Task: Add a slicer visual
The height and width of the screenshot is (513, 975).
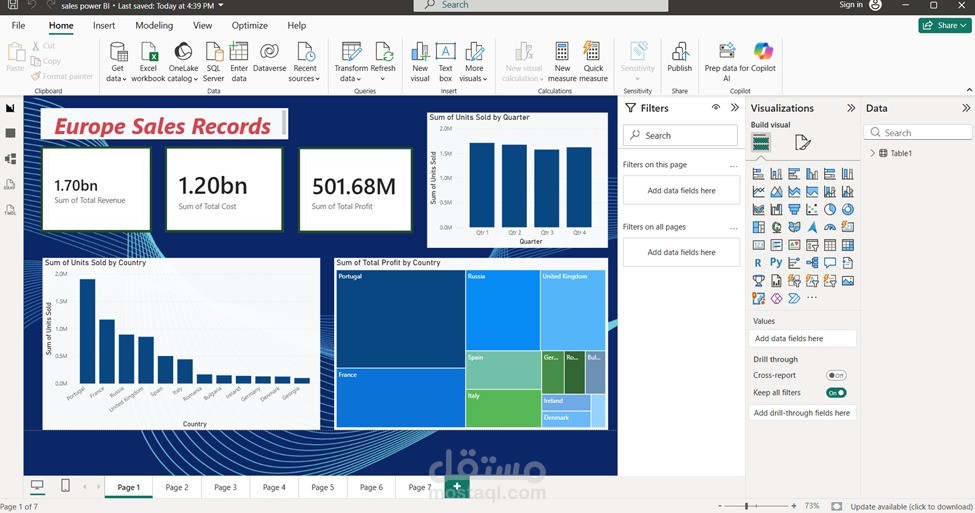Action: (x=812, y=245)
